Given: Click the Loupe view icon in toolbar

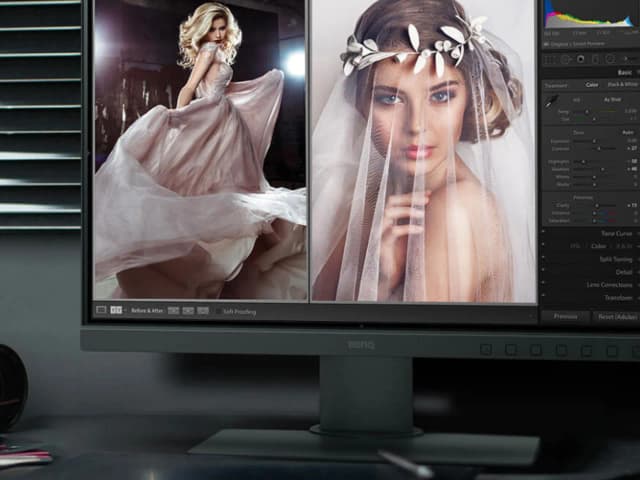Looking at the screenshot, I should click(101, 311).
